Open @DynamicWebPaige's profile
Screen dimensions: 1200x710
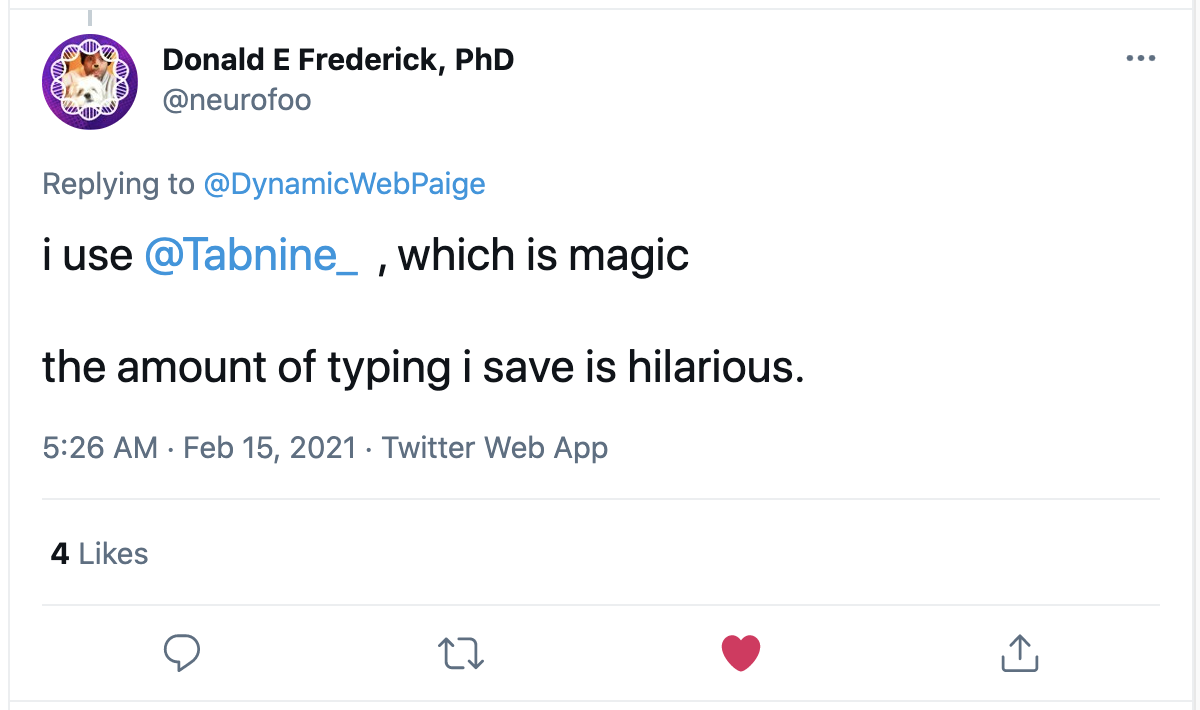coord(344,184)
